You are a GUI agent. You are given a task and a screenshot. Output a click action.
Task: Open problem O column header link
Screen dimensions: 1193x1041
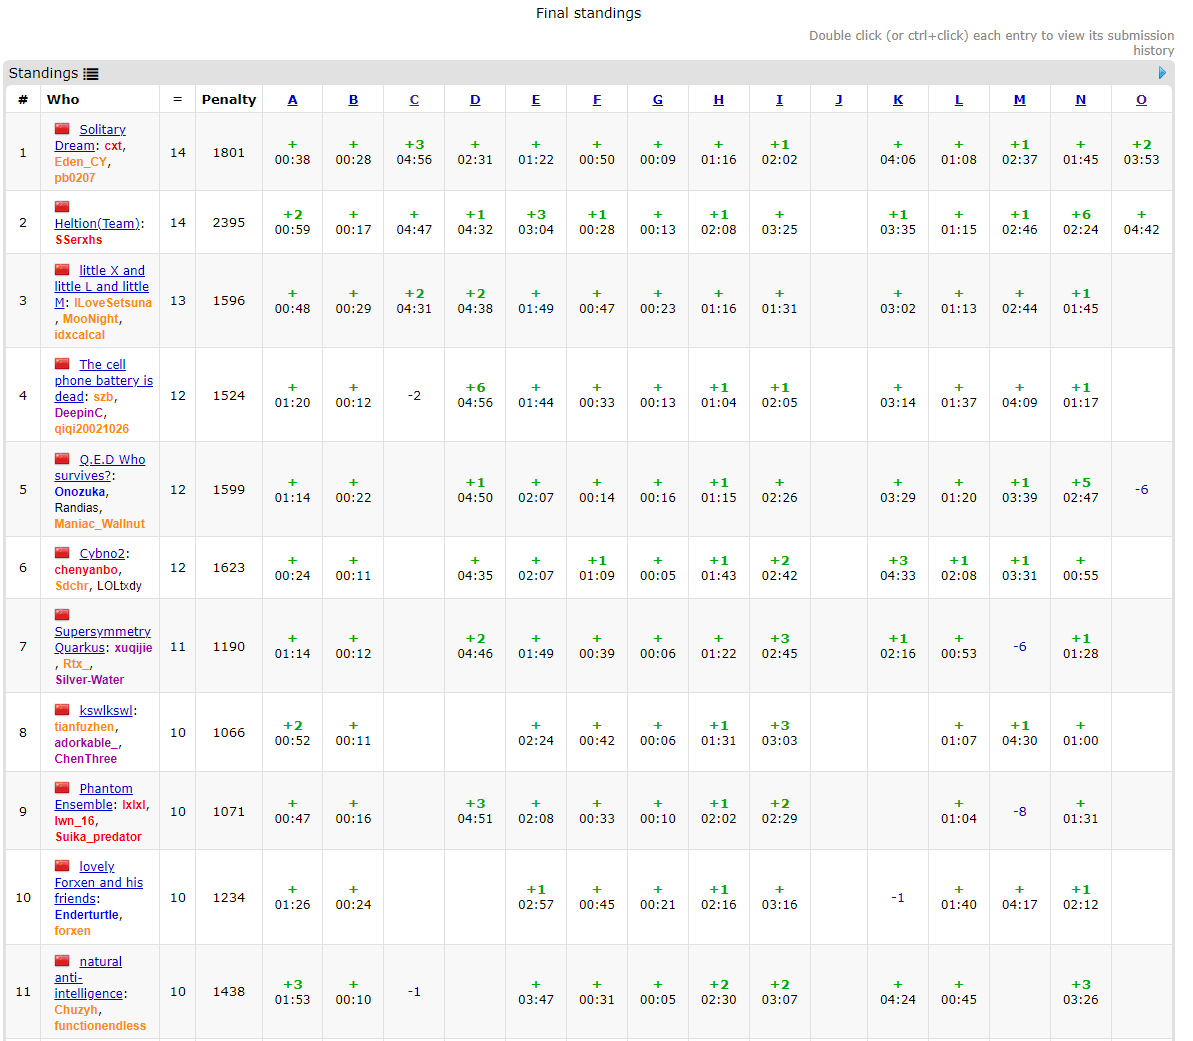[x=1141, y=100]
